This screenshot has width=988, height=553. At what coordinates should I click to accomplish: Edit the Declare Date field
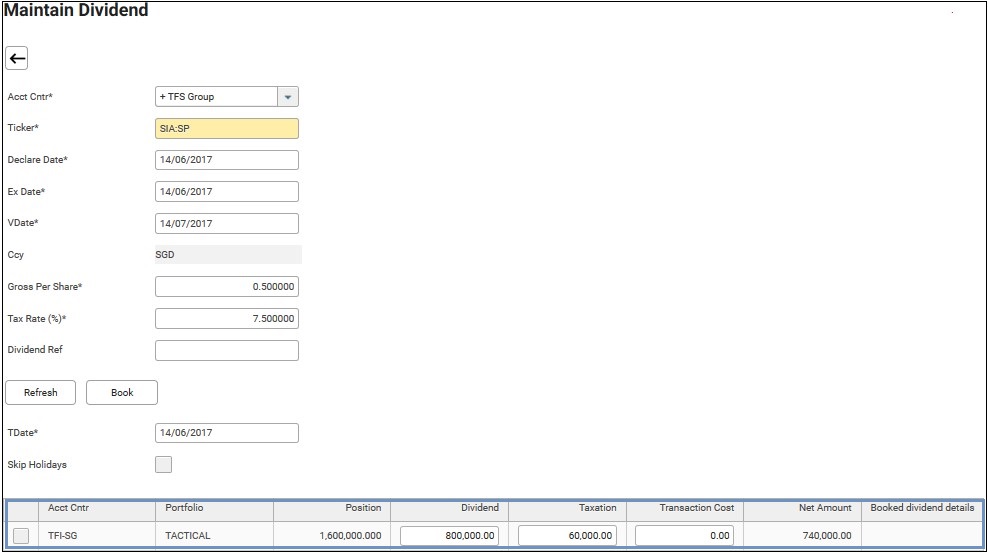click(x=227, y=160)
